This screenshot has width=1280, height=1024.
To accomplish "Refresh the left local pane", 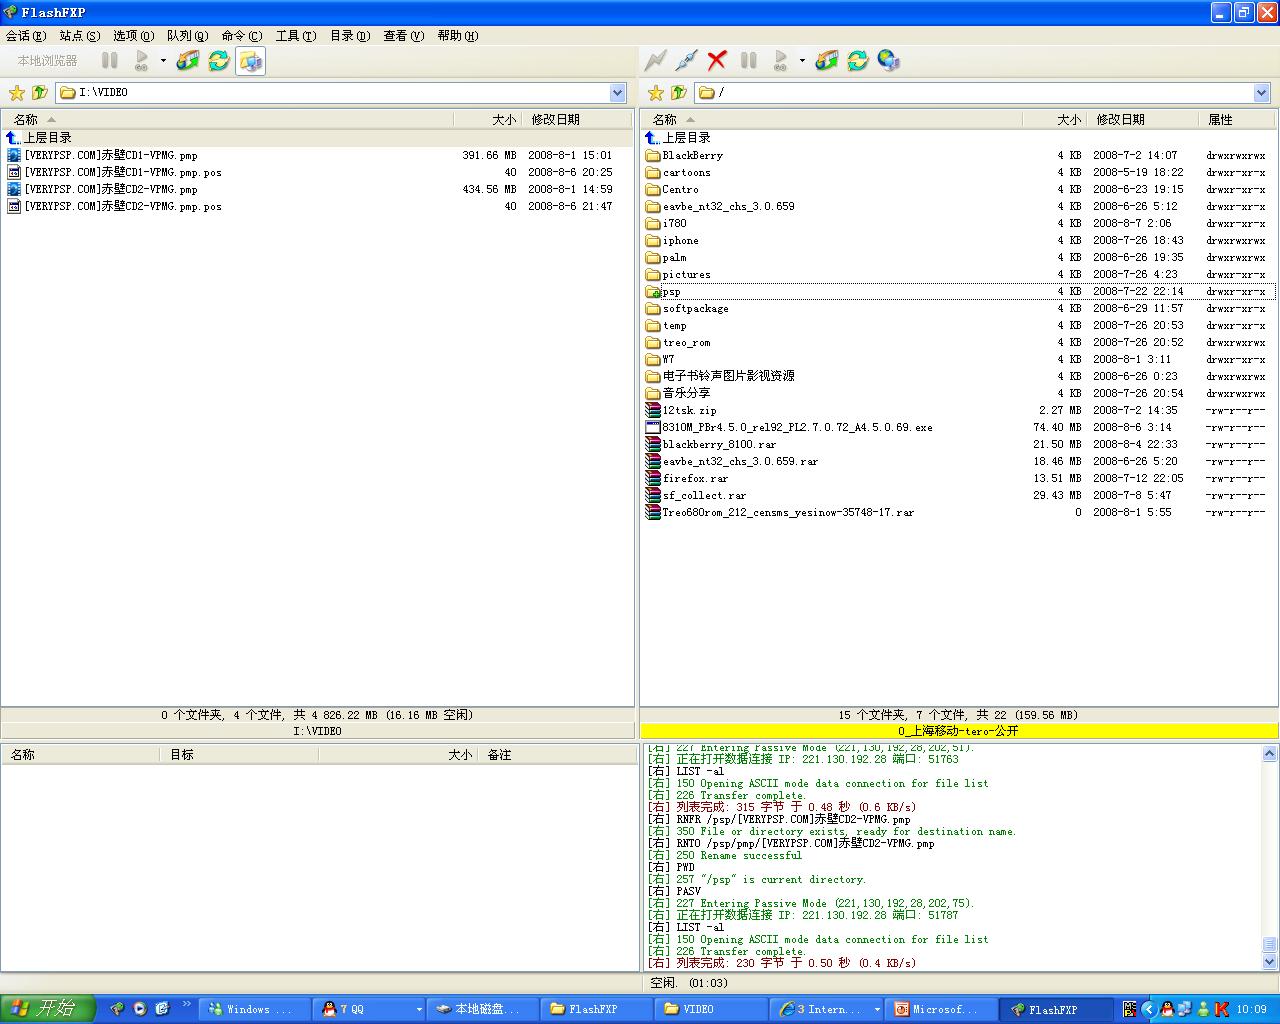I will (x=219, y=61).
